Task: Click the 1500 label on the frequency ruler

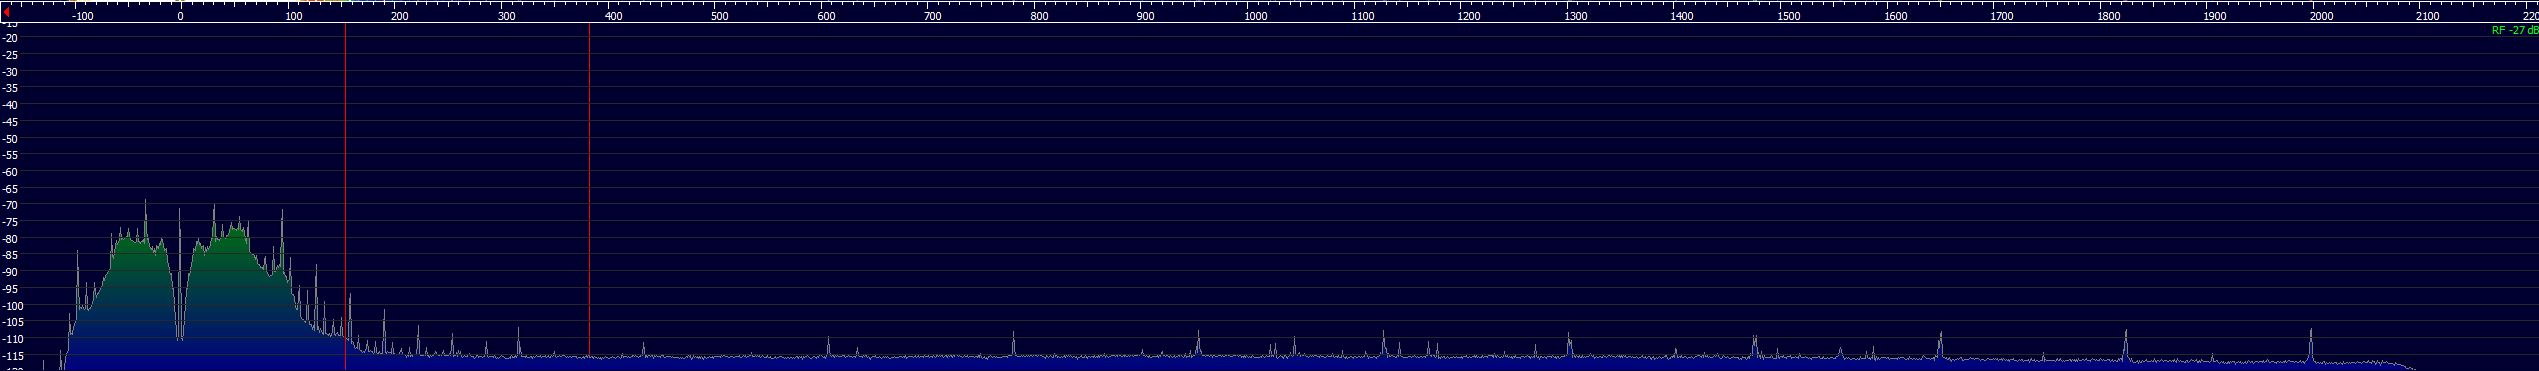Action: point(1788,16)
